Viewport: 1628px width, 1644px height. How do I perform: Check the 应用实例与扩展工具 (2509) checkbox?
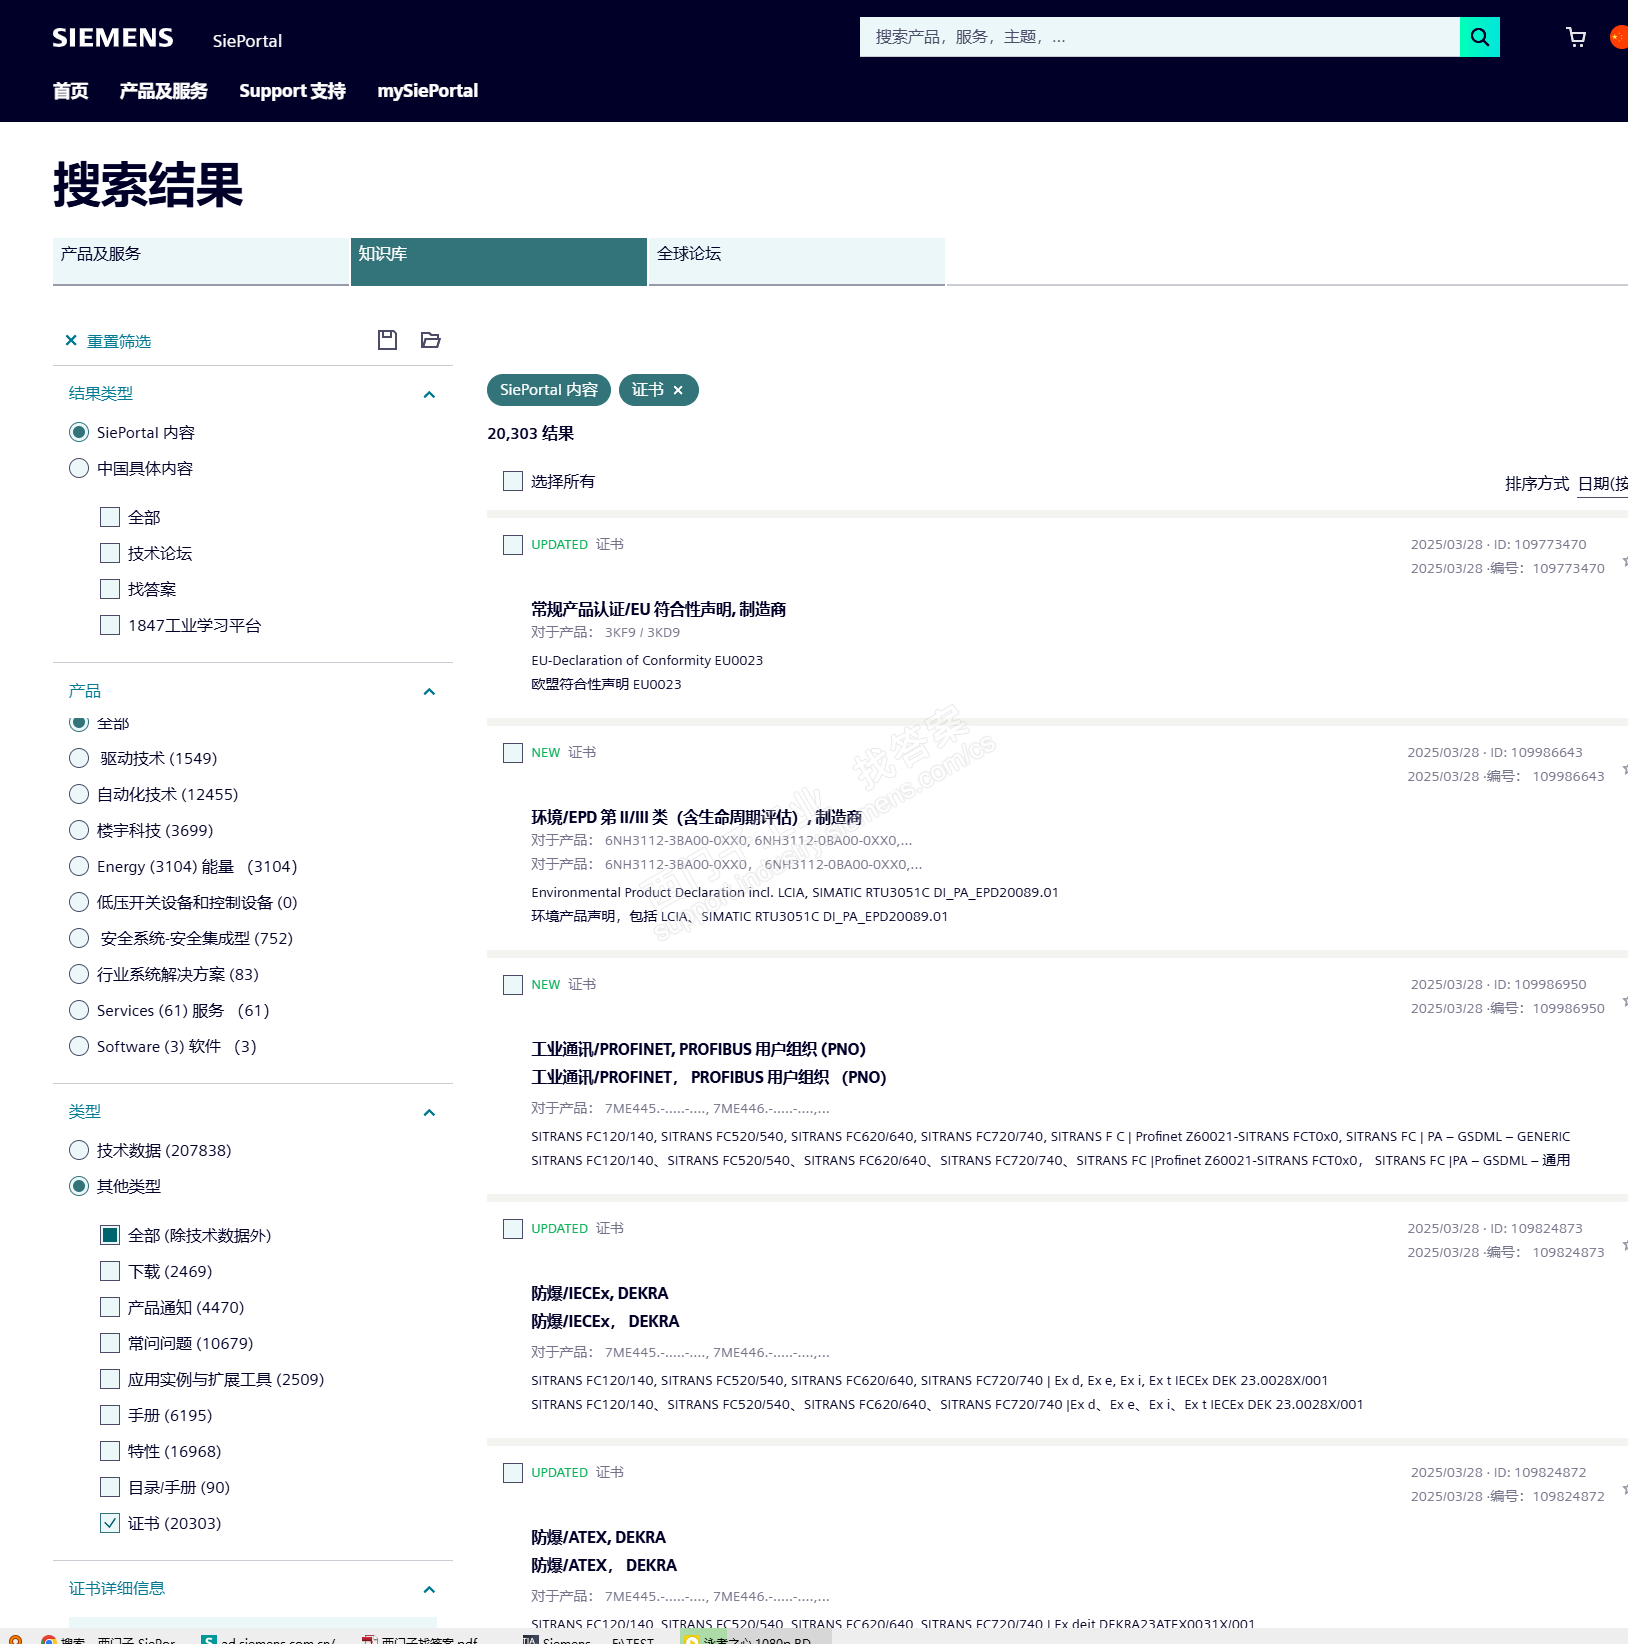coord(110,1379)
